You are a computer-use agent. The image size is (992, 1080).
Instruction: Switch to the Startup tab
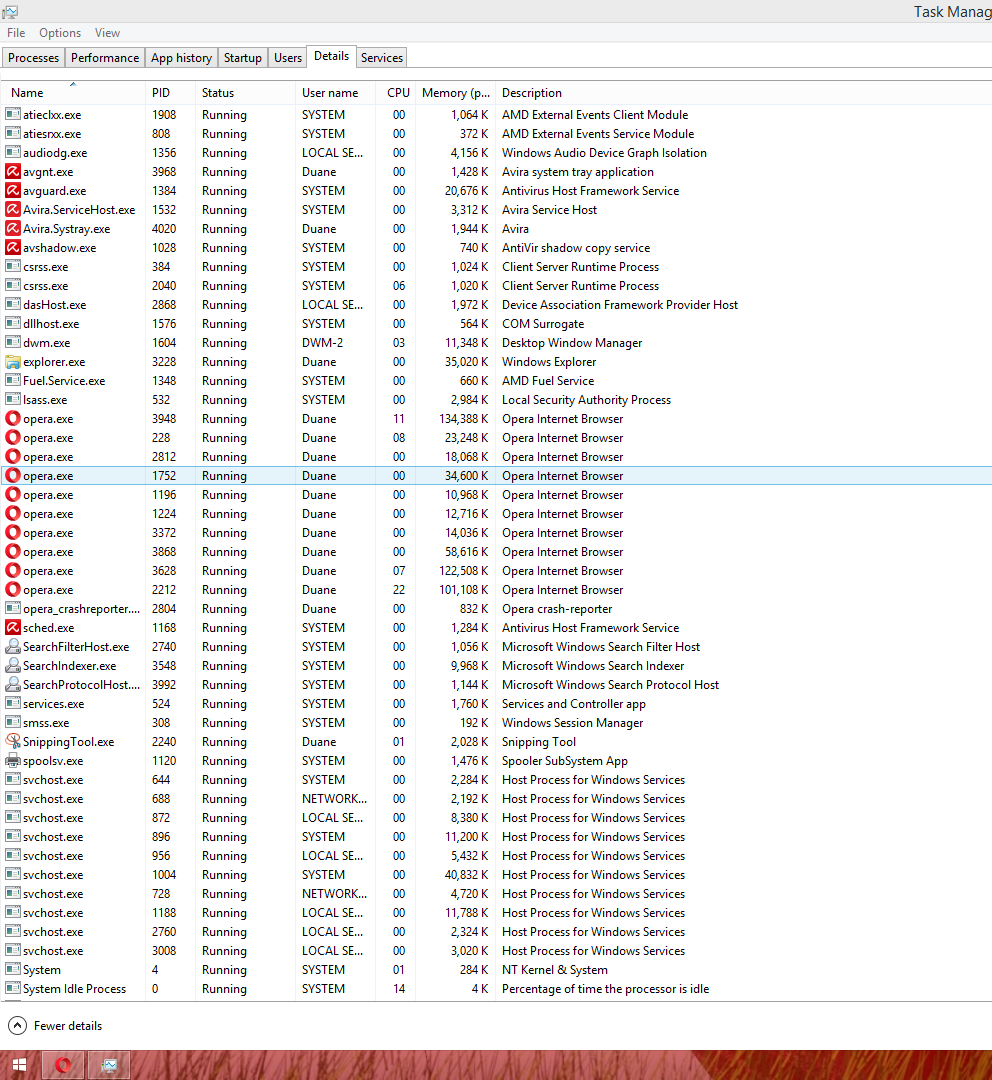coord(242,58)
